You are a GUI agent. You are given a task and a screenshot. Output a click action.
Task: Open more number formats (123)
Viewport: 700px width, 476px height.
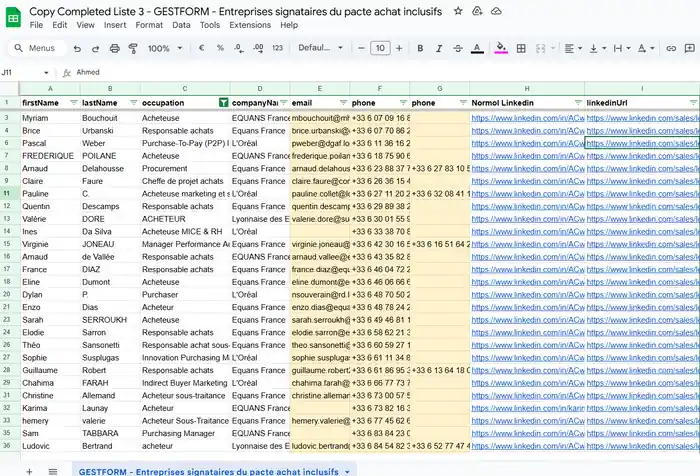pos(277,48)
